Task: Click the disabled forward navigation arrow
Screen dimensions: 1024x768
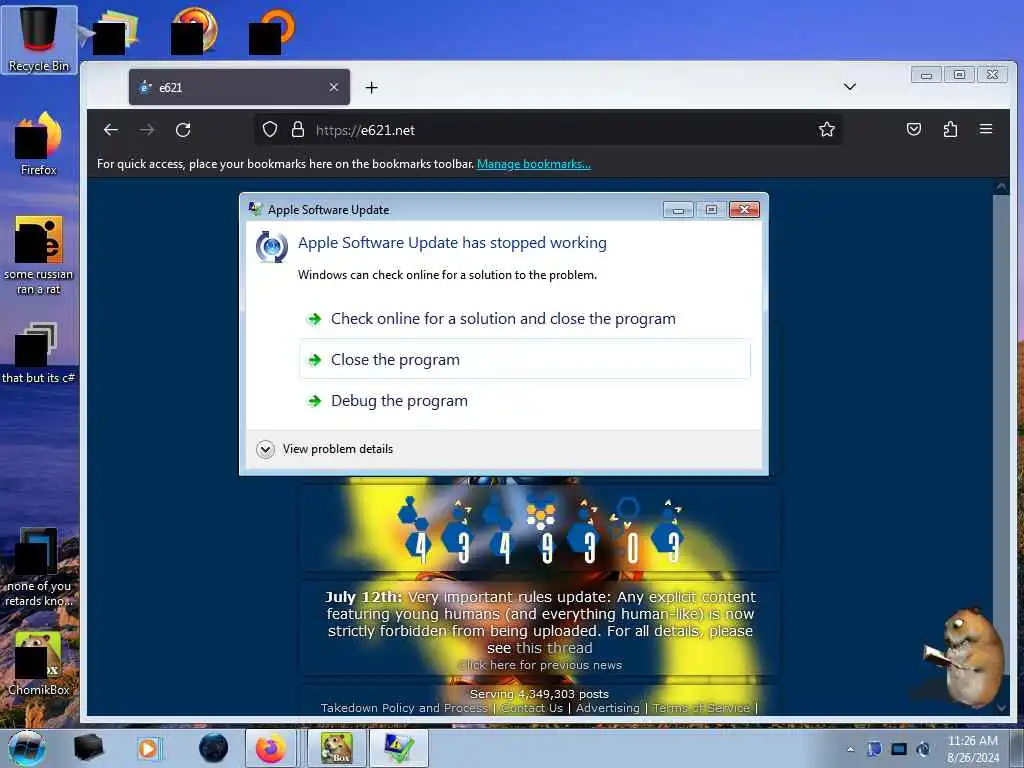Action: click(x=147, y=130)
